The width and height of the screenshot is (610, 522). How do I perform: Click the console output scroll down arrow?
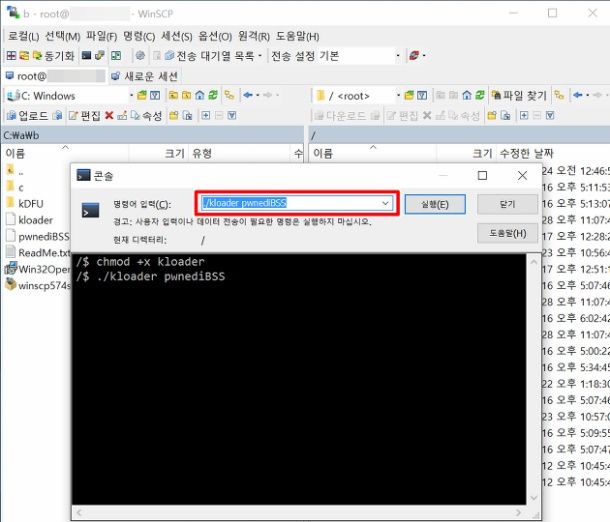(534, 497)
